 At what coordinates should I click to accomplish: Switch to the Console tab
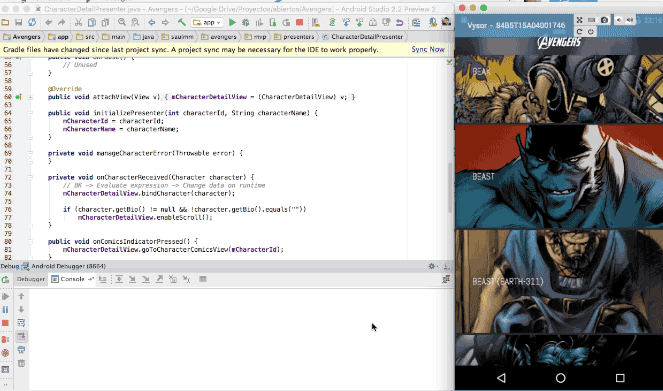[72, 279]
